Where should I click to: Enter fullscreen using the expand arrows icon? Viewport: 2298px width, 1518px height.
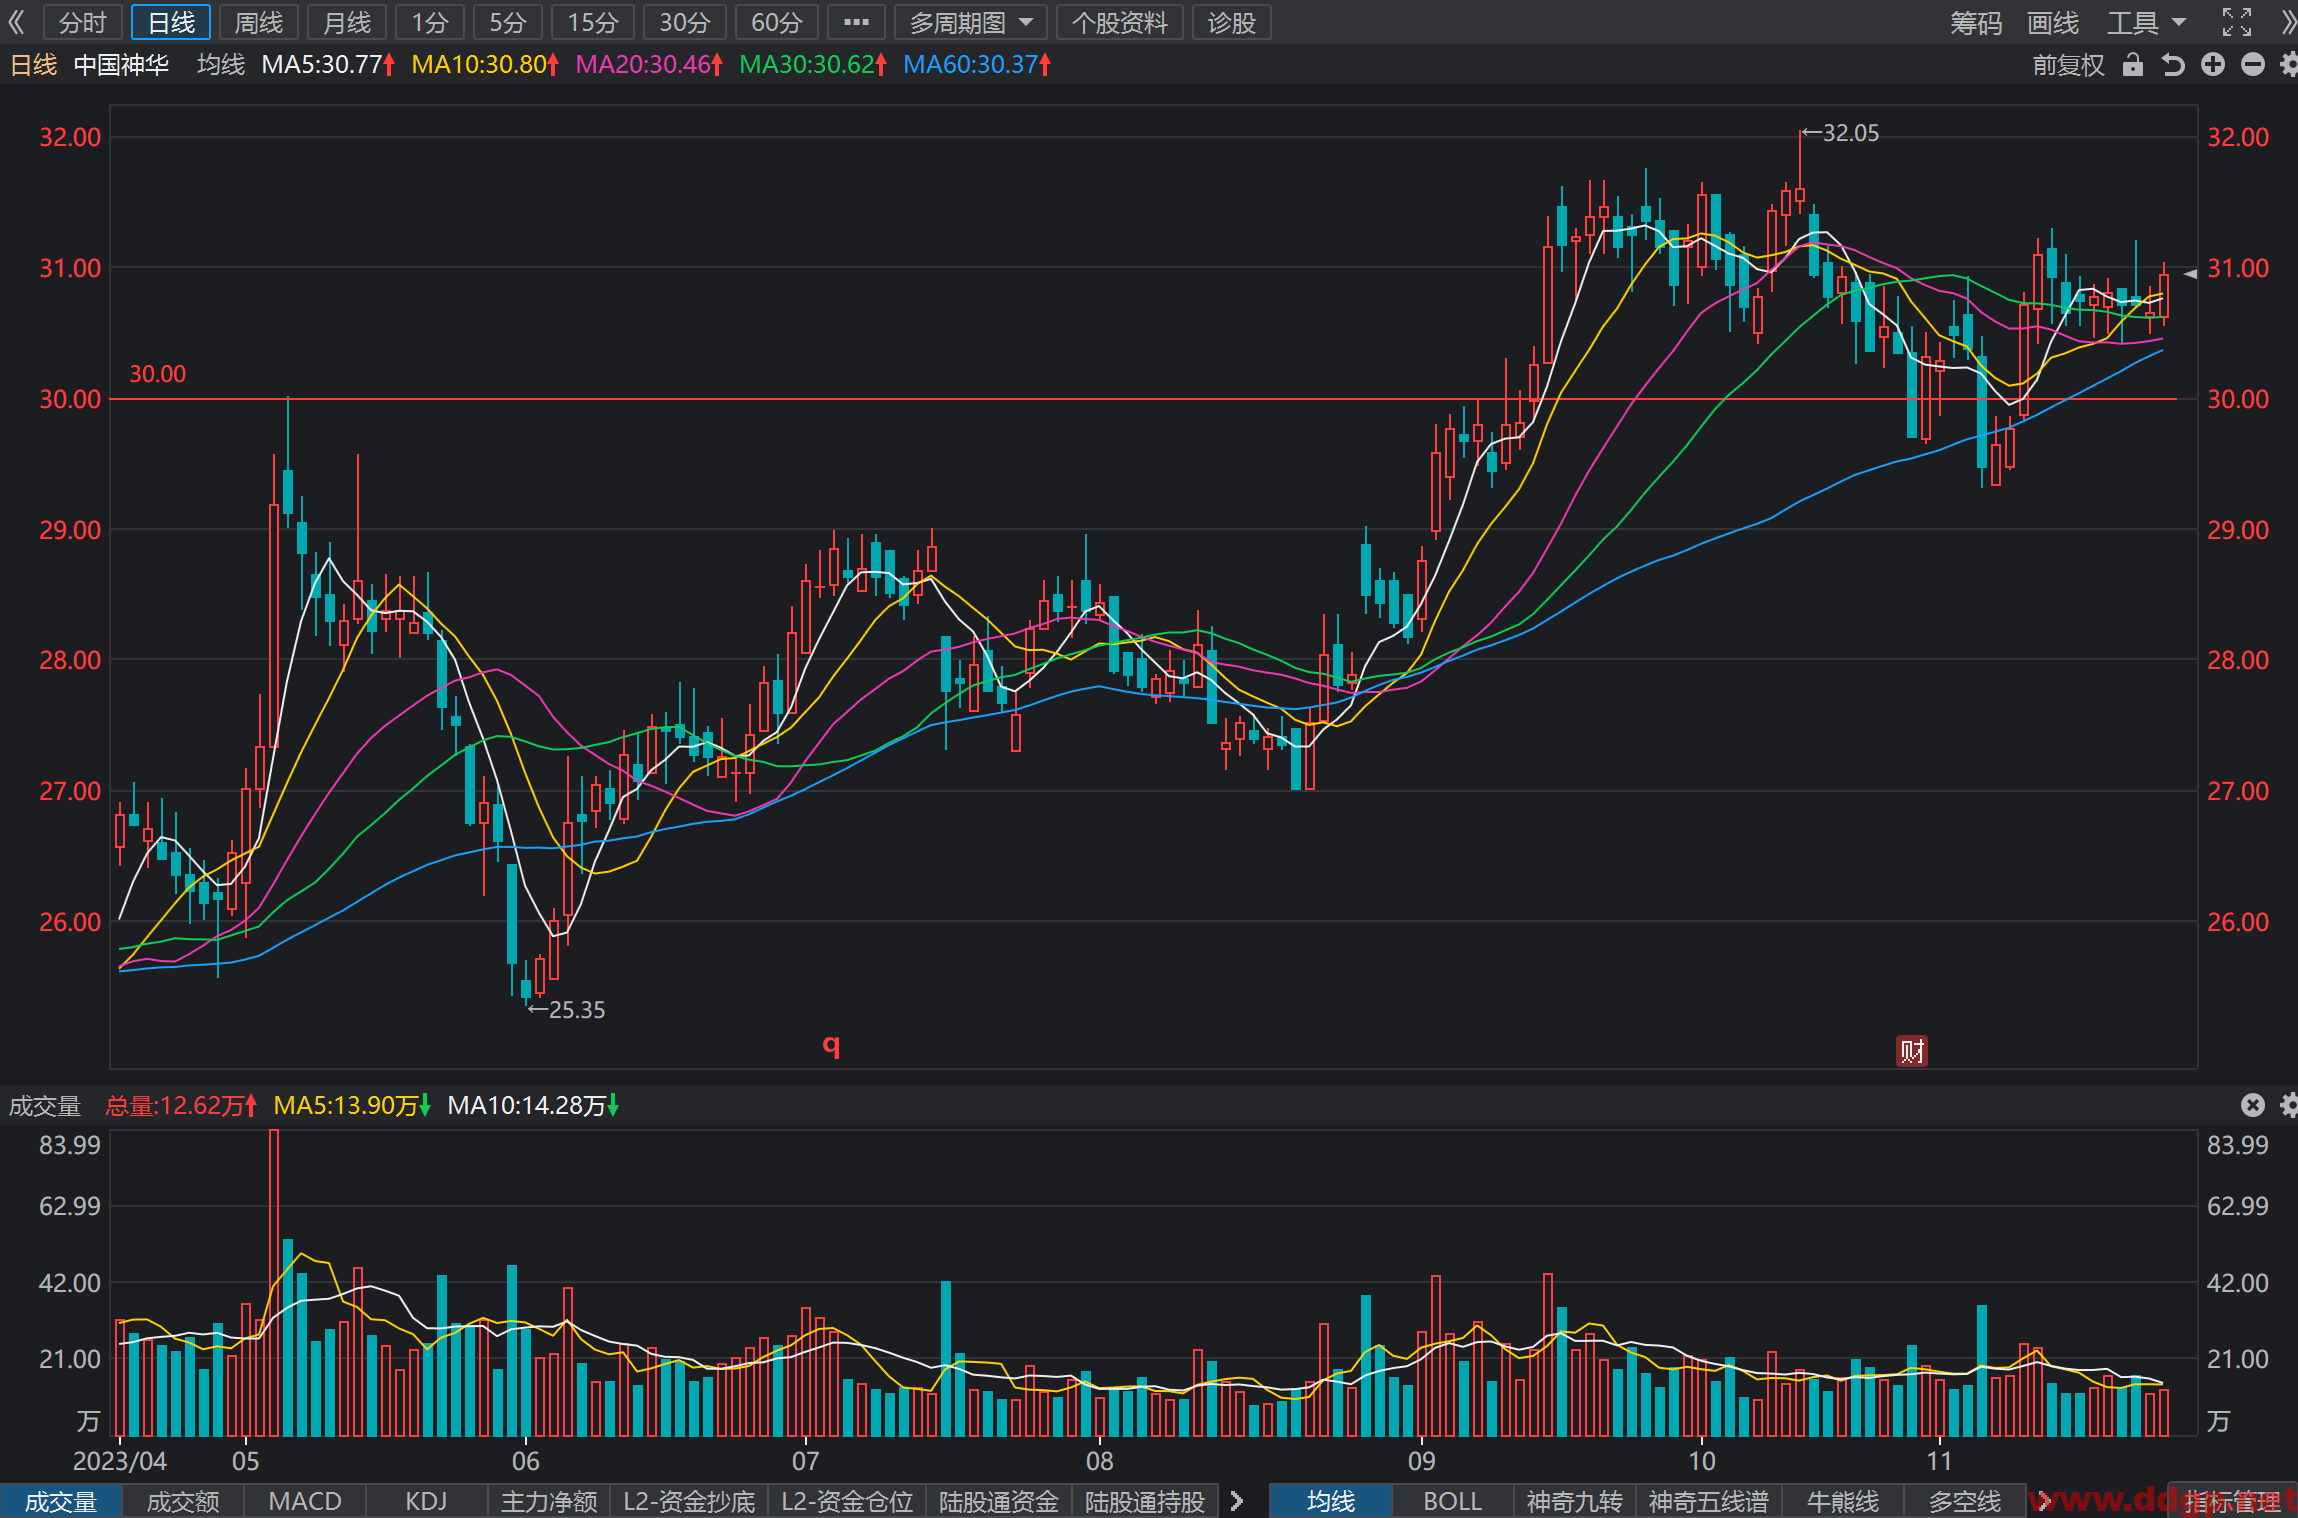tap(2237, 22)
